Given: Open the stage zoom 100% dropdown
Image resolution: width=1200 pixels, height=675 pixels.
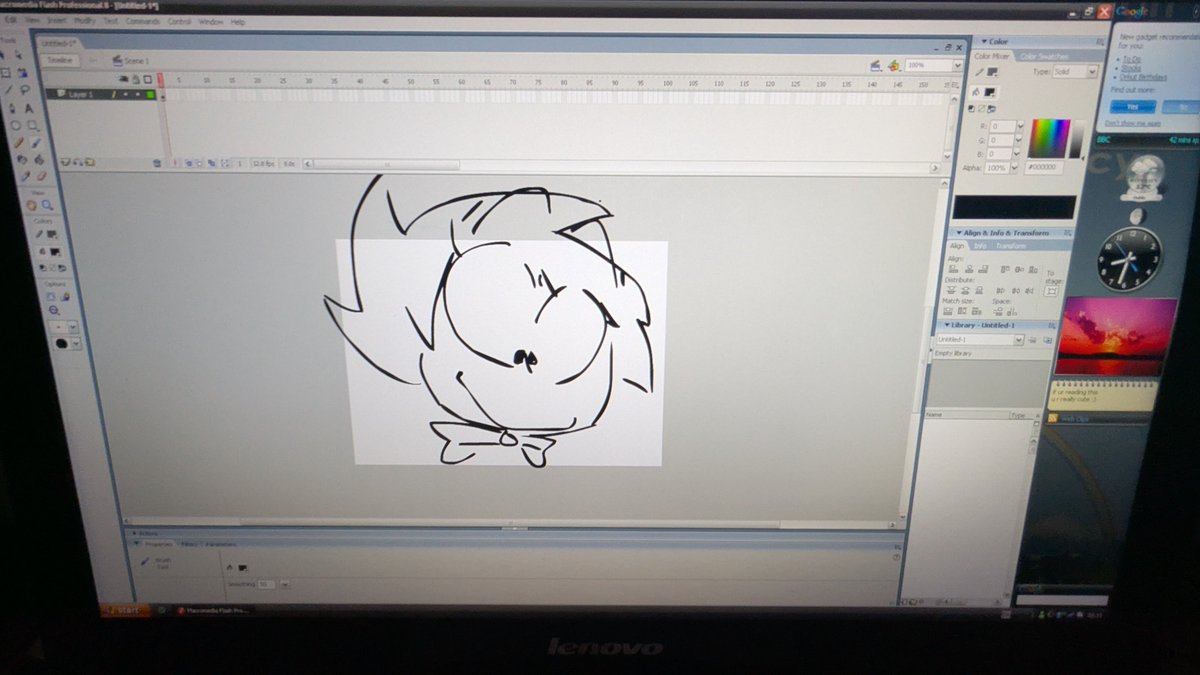Looking at the screenshot, I should [957, 65].
